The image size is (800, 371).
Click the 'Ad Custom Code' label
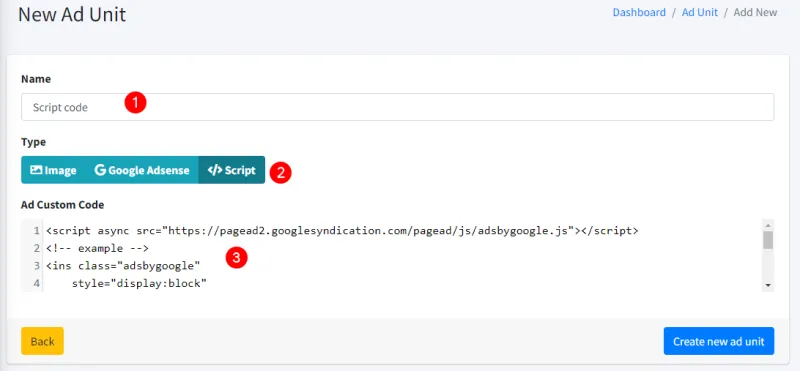[x=62, y=205]
